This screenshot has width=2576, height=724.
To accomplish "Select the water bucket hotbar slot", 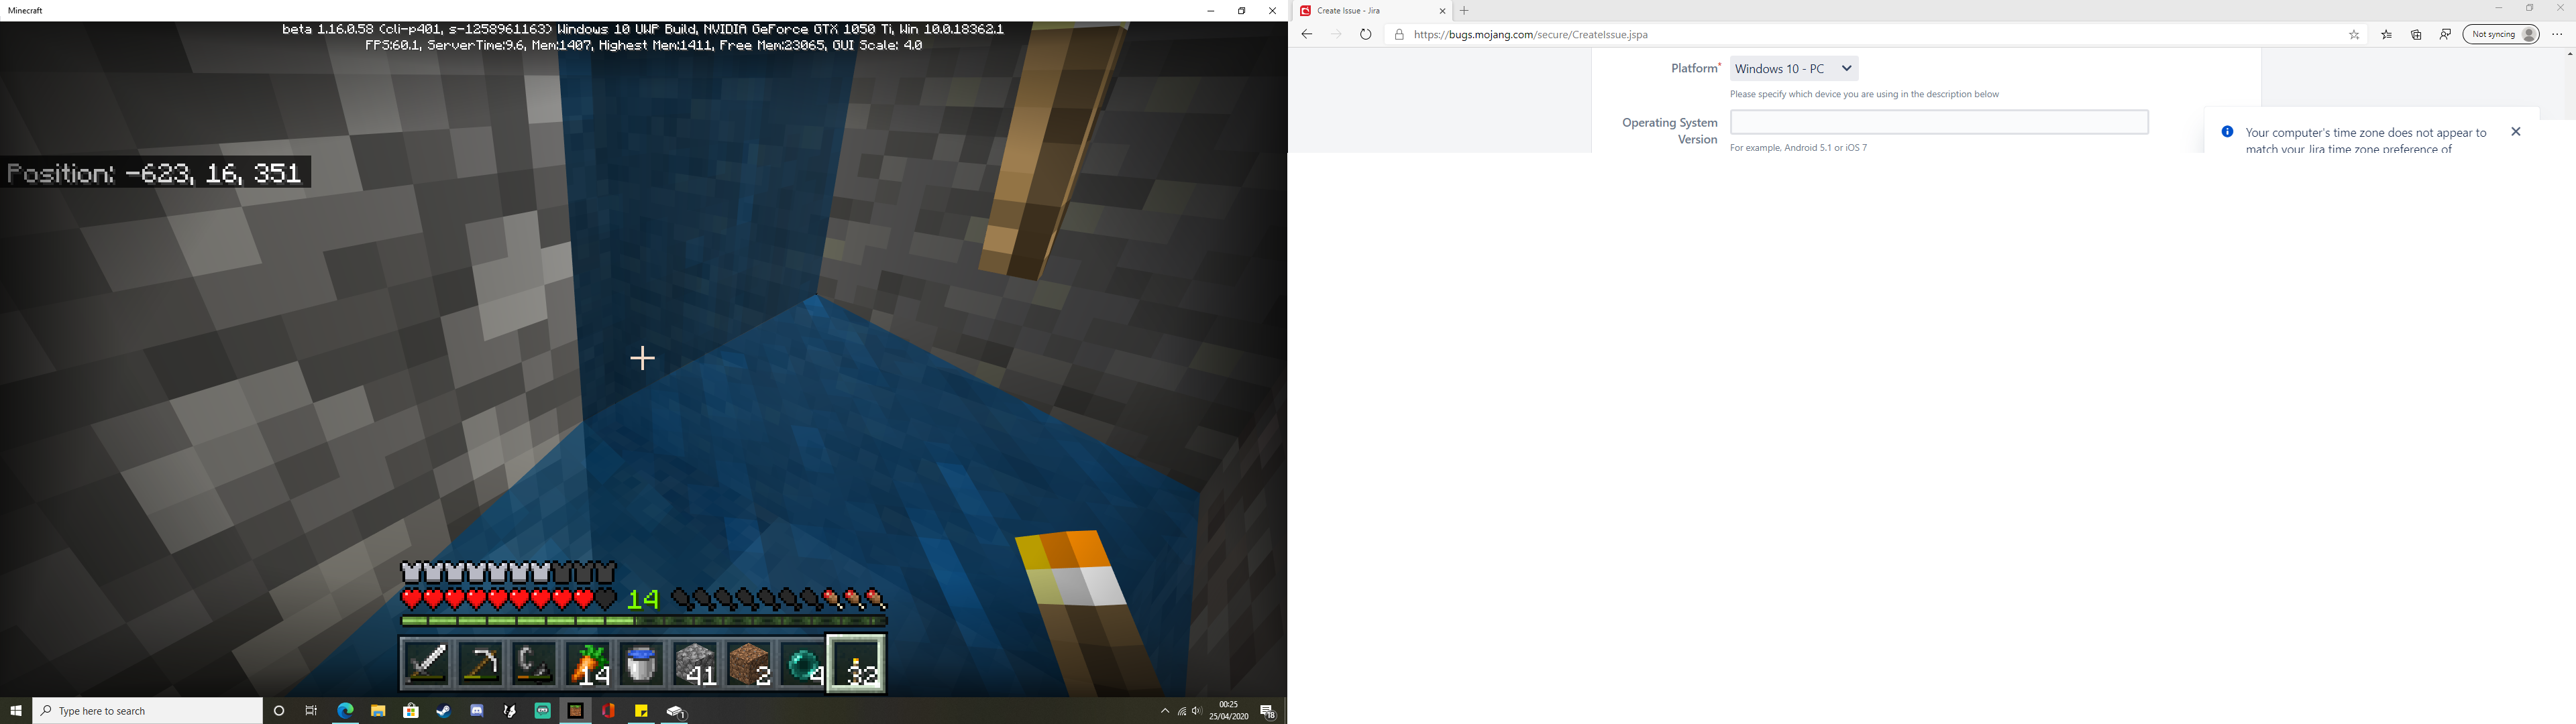I will click(x=642, y=664).
